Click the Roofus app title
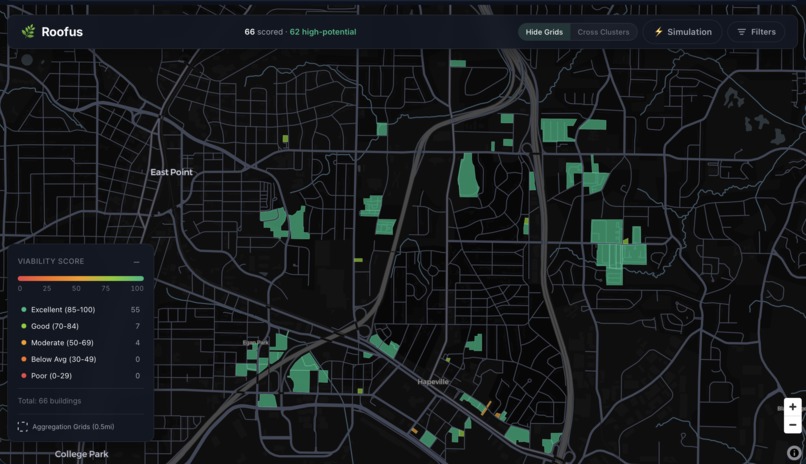Image resolution: width=806 pixels, height=464 pixels. click(62, 32)
